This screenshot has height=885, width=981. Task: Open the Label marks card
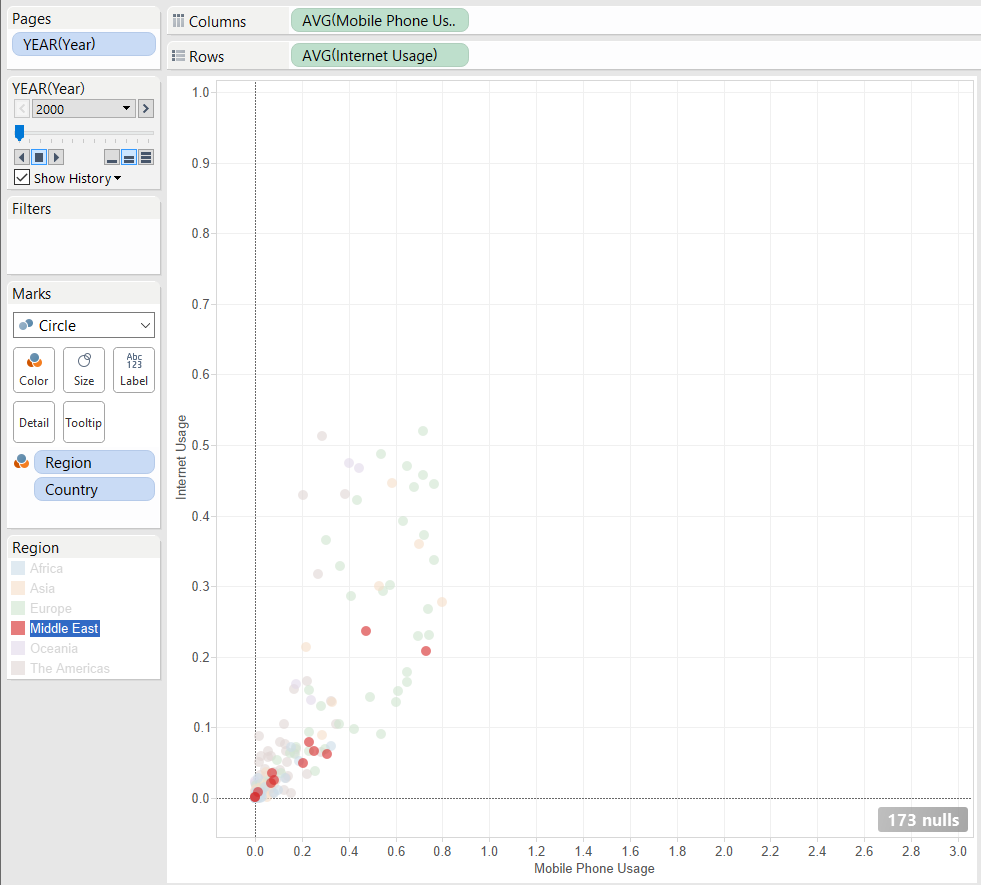[134, 370]
